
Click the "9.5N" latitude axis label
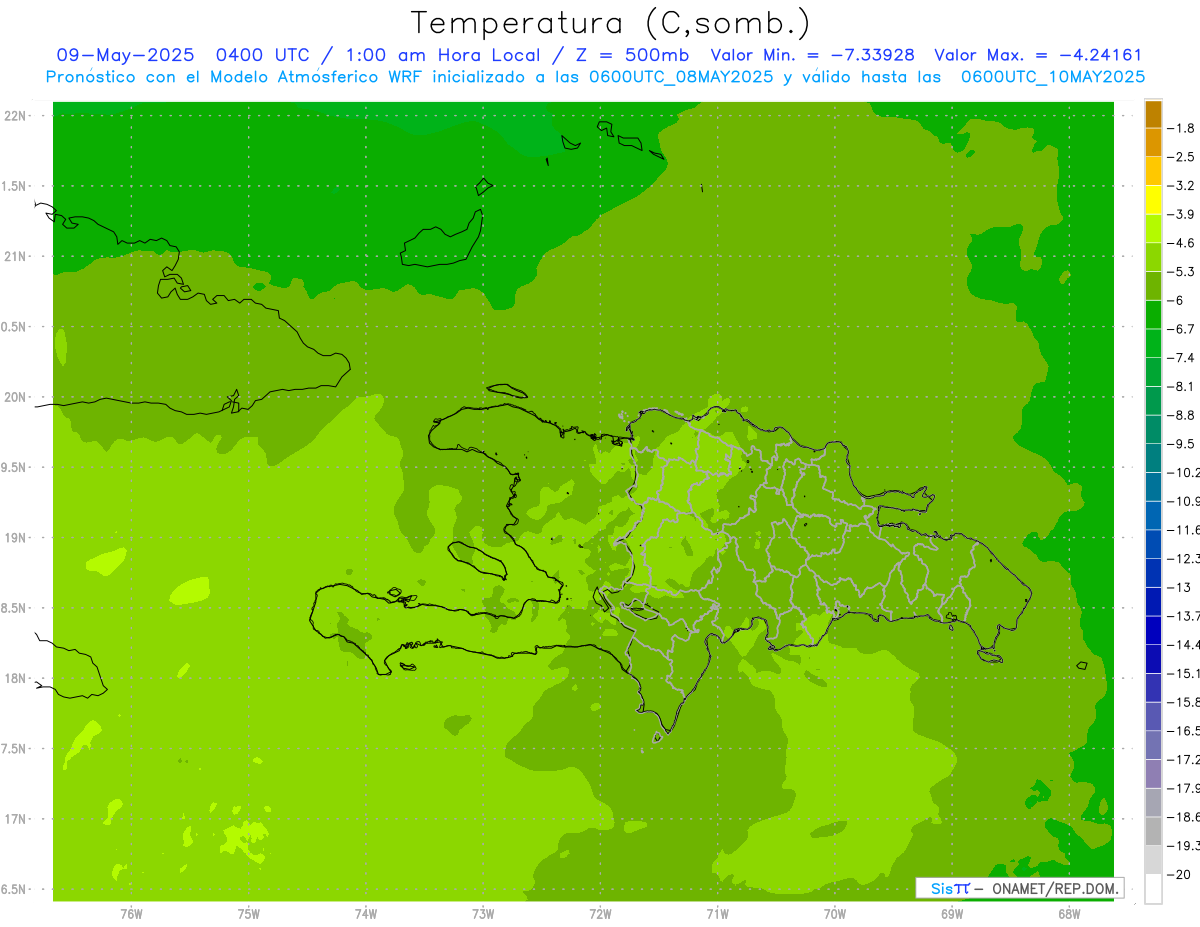coord(15,468)
